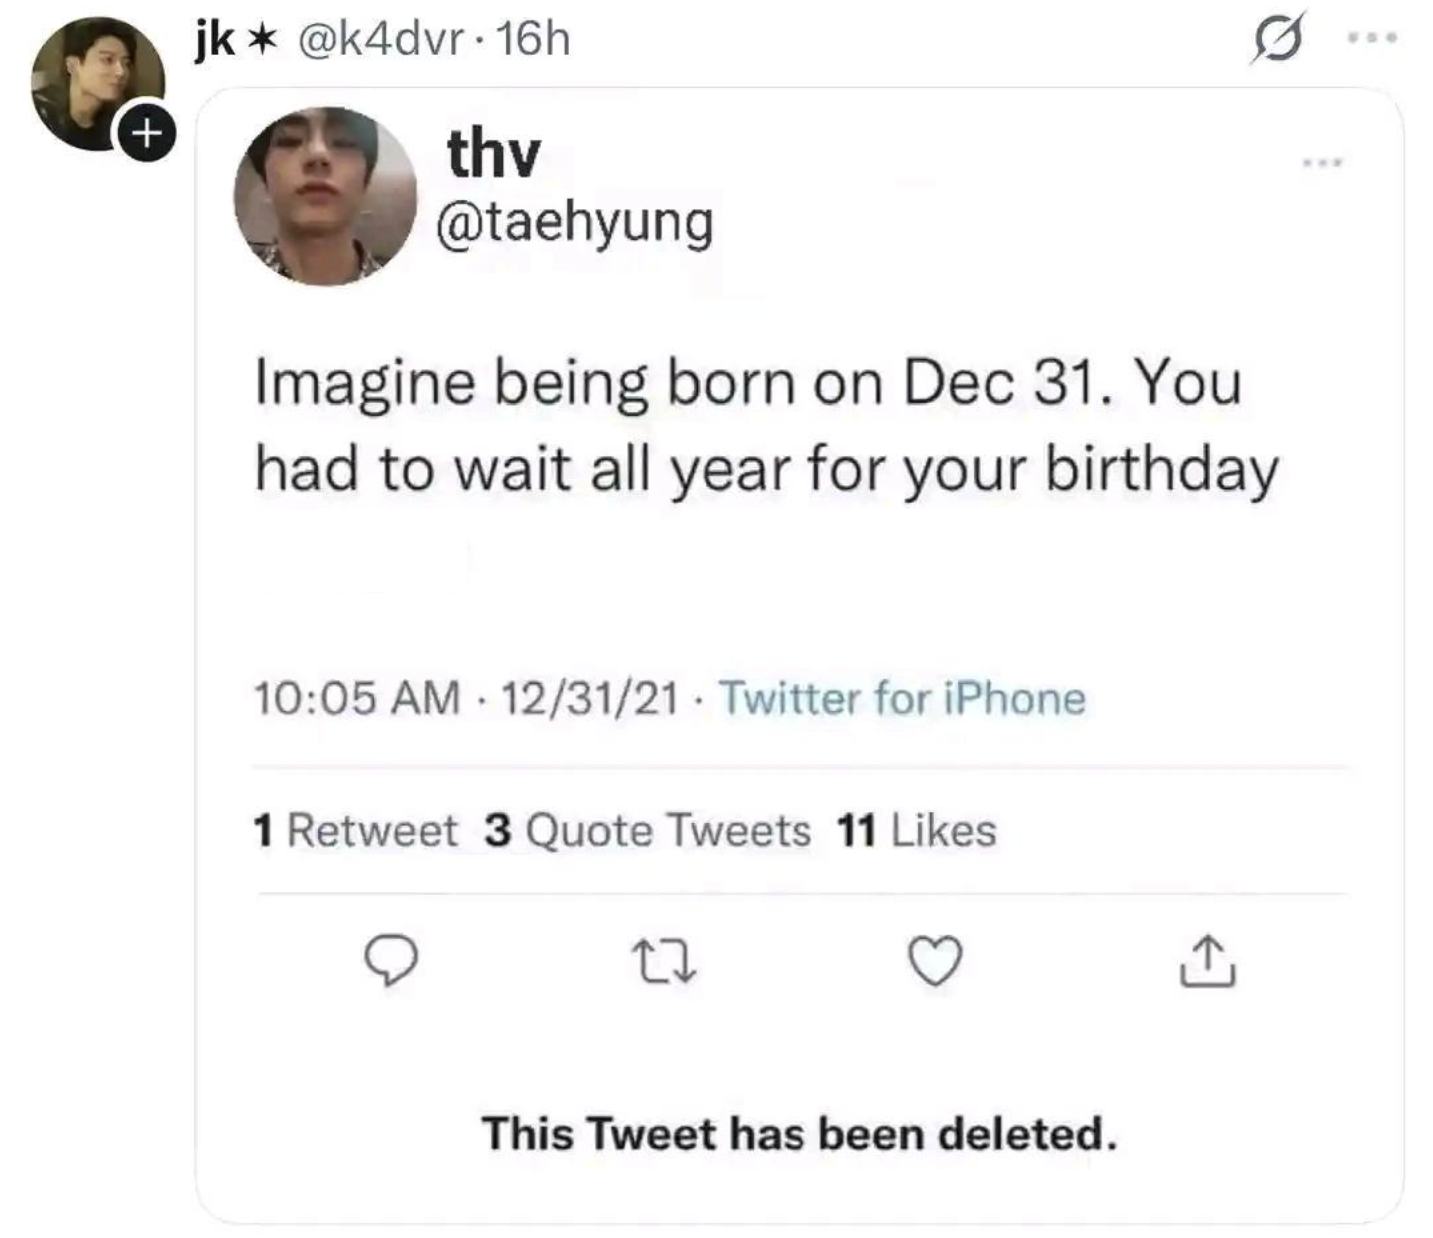The height and width of the screenshot is (1238, 1433).
Task: Click the 16h post timestamp
Action: point(533,40)
